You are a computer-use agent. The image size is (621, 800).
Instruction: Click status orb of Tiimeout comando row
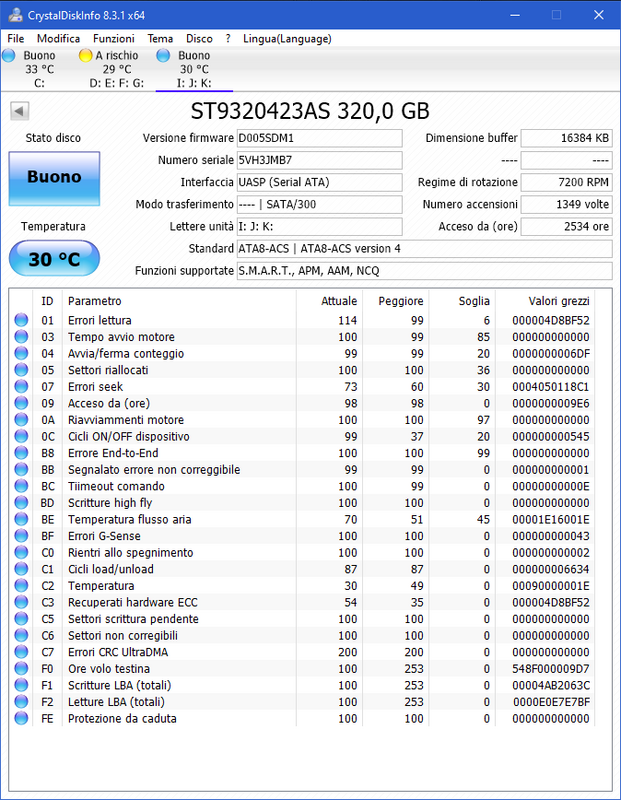pyautogui.click(x=21, y=486)
